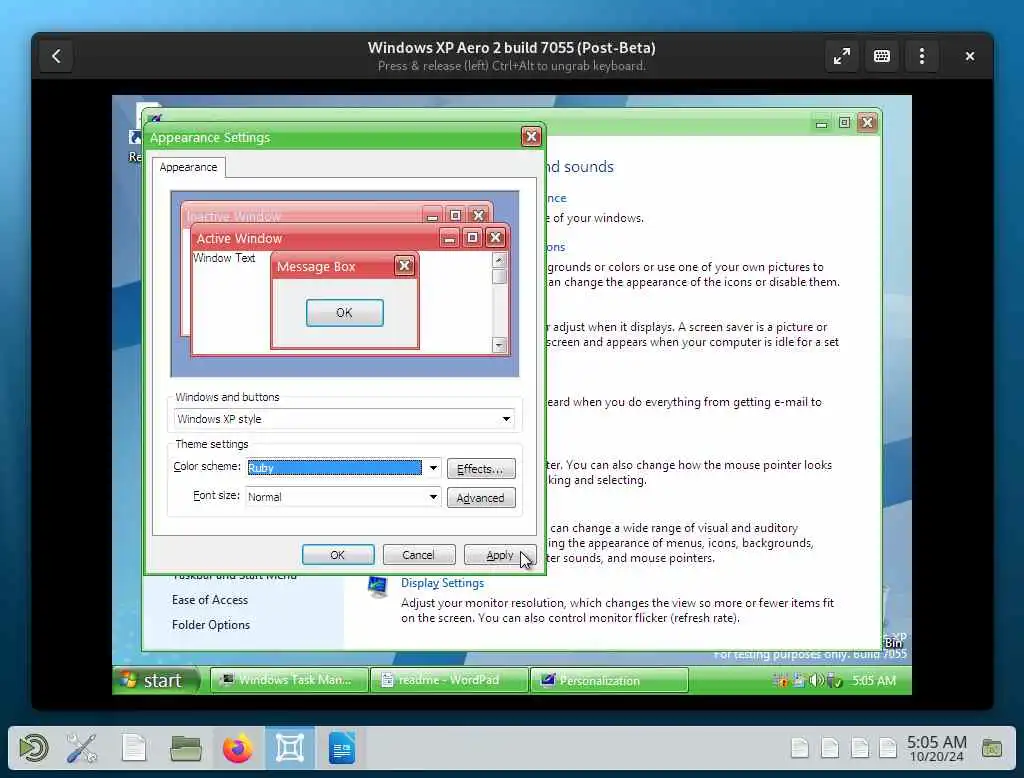Toggle fullscreen for the virtual machine

(841, 56)
